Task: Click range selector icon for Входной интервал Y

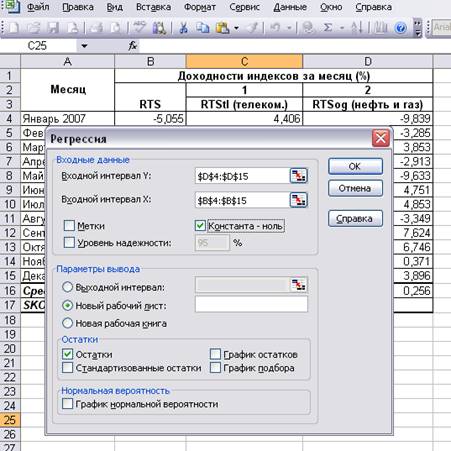Action: (x=298, y=176)
